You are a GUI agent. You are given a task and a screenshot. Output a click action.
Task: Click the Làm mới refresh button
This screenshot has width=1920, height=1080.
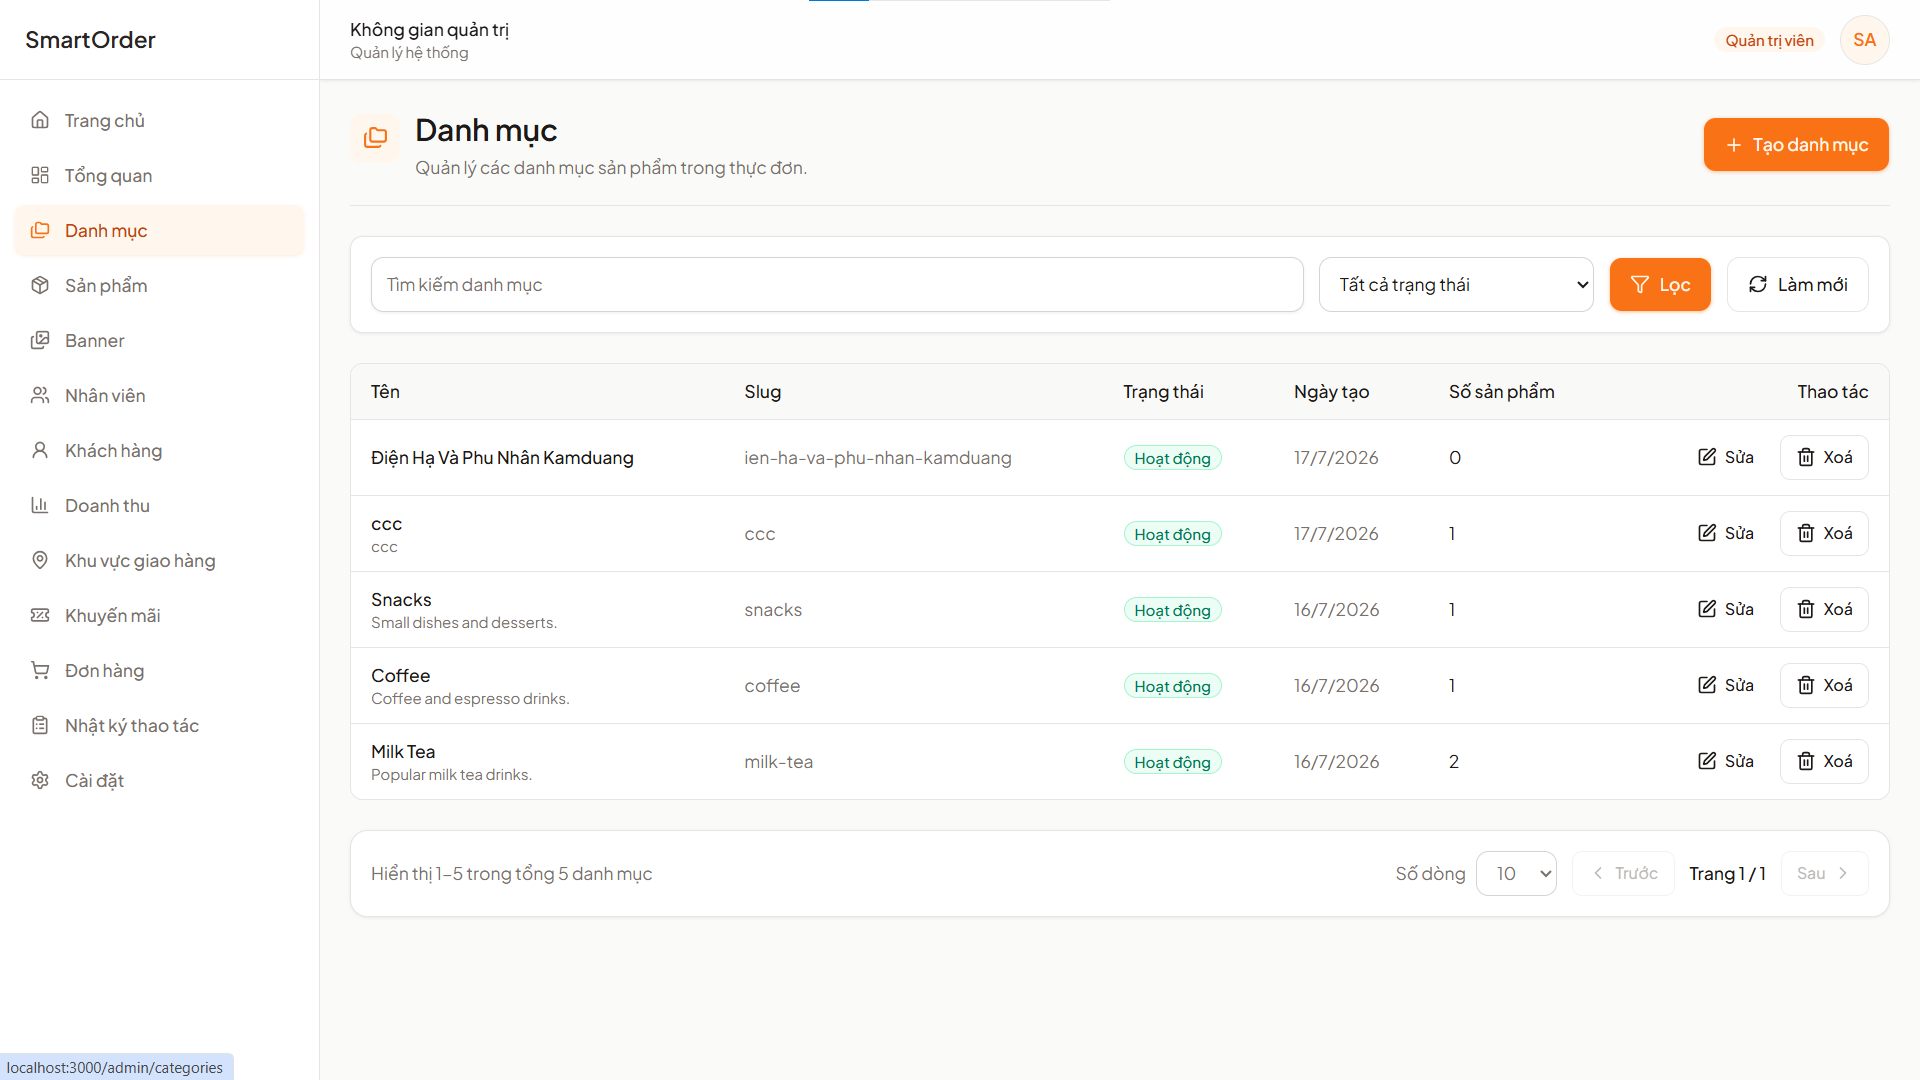(1797, 285)
